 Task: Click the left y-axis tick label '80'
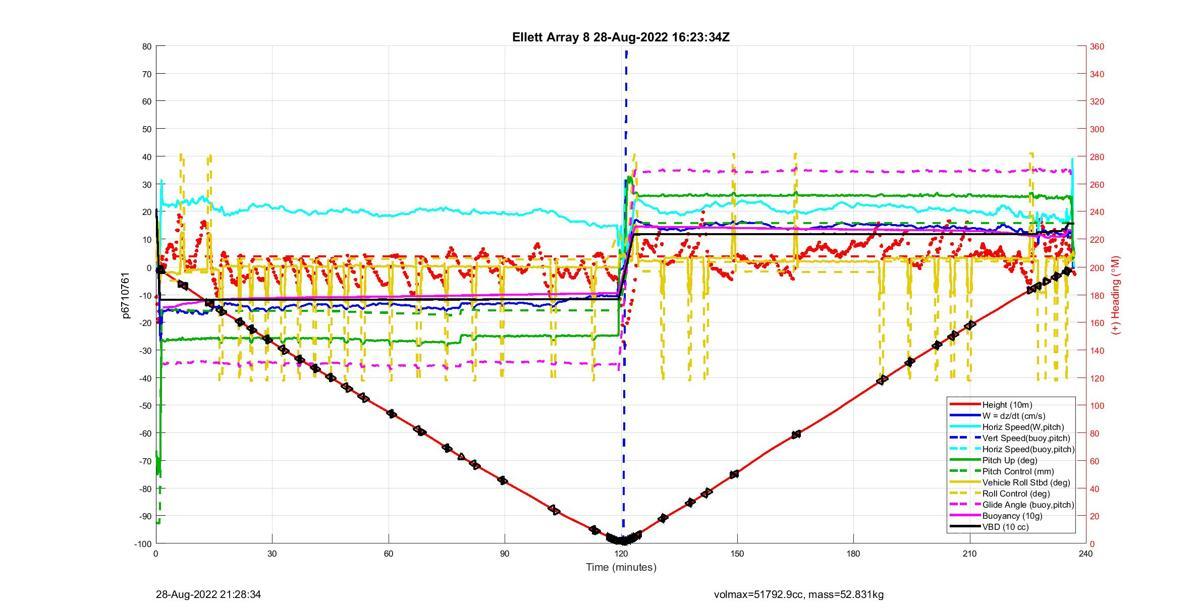click(x=147, y=47)
